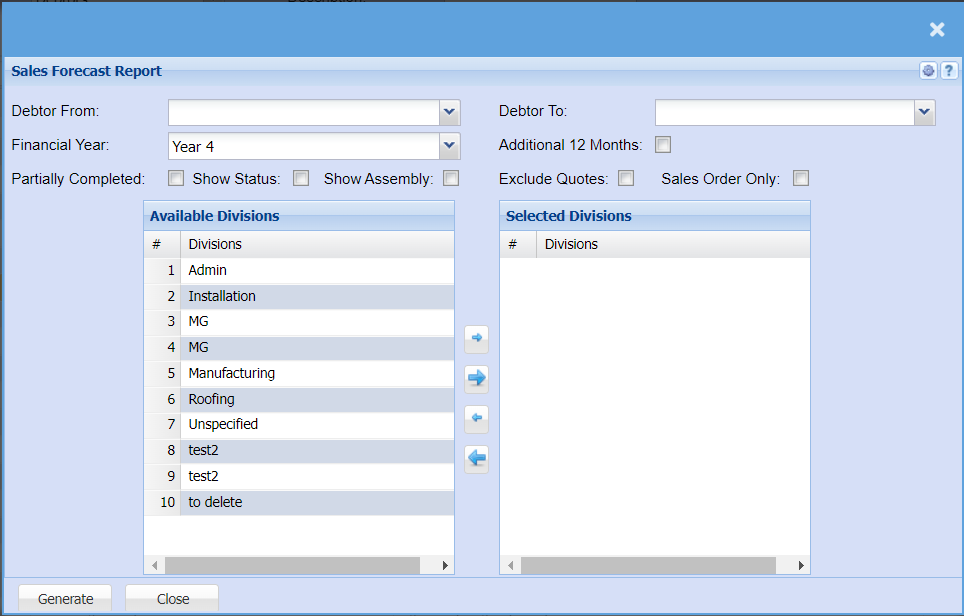Click the double left arrow to remove all divisions

[477, 459]
